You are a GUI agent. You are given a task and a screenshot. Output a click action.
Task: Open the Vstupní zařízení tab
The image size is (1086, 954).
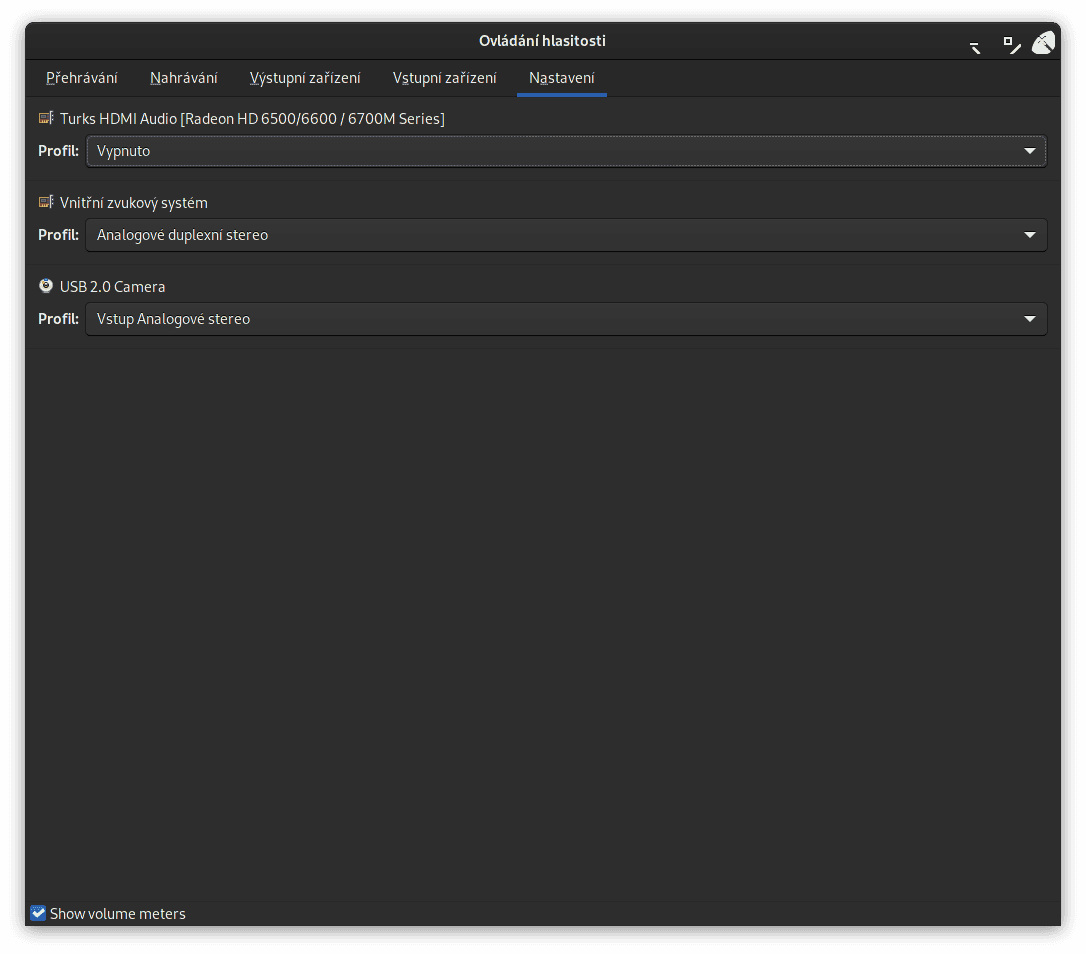click(444, 77)
